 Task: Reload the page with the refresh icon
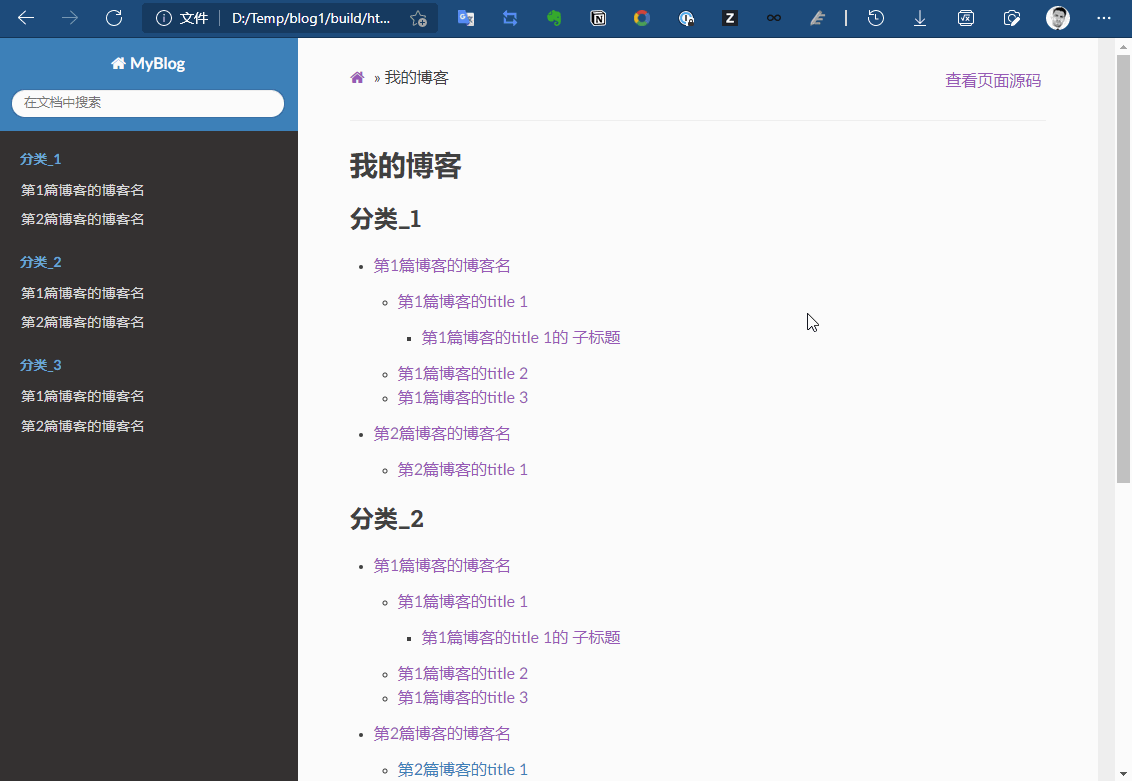tap(114, 18)
